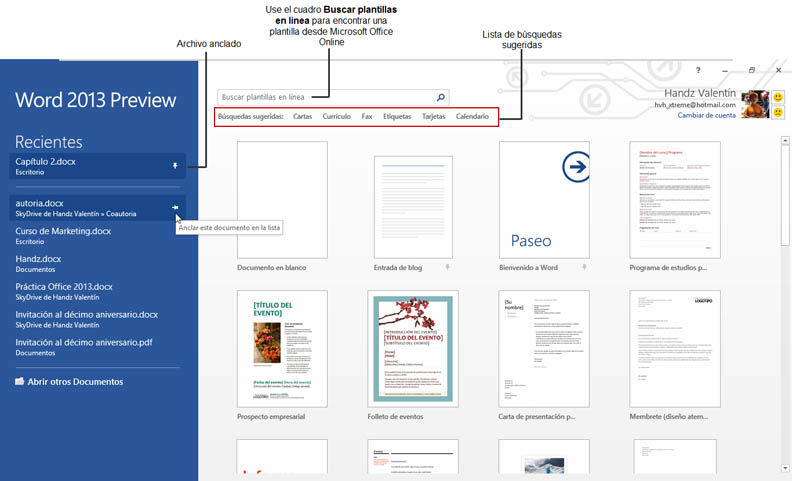Choose the Folleto de eventos template

(x=413, y=349)
